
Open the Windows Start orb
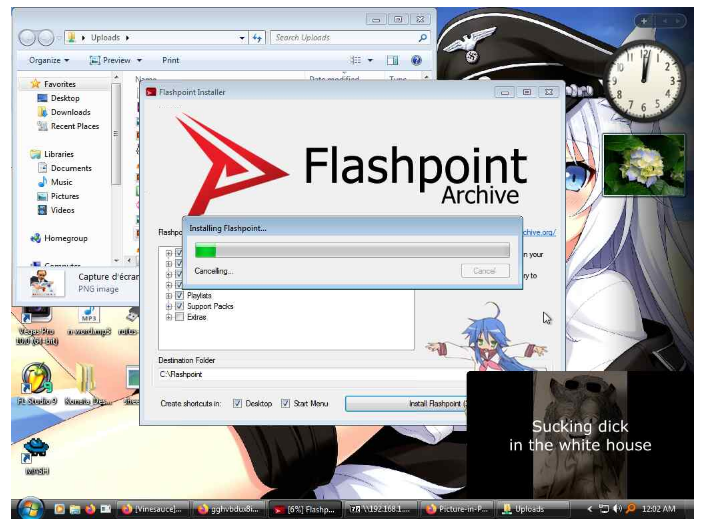tap(30, 509)
